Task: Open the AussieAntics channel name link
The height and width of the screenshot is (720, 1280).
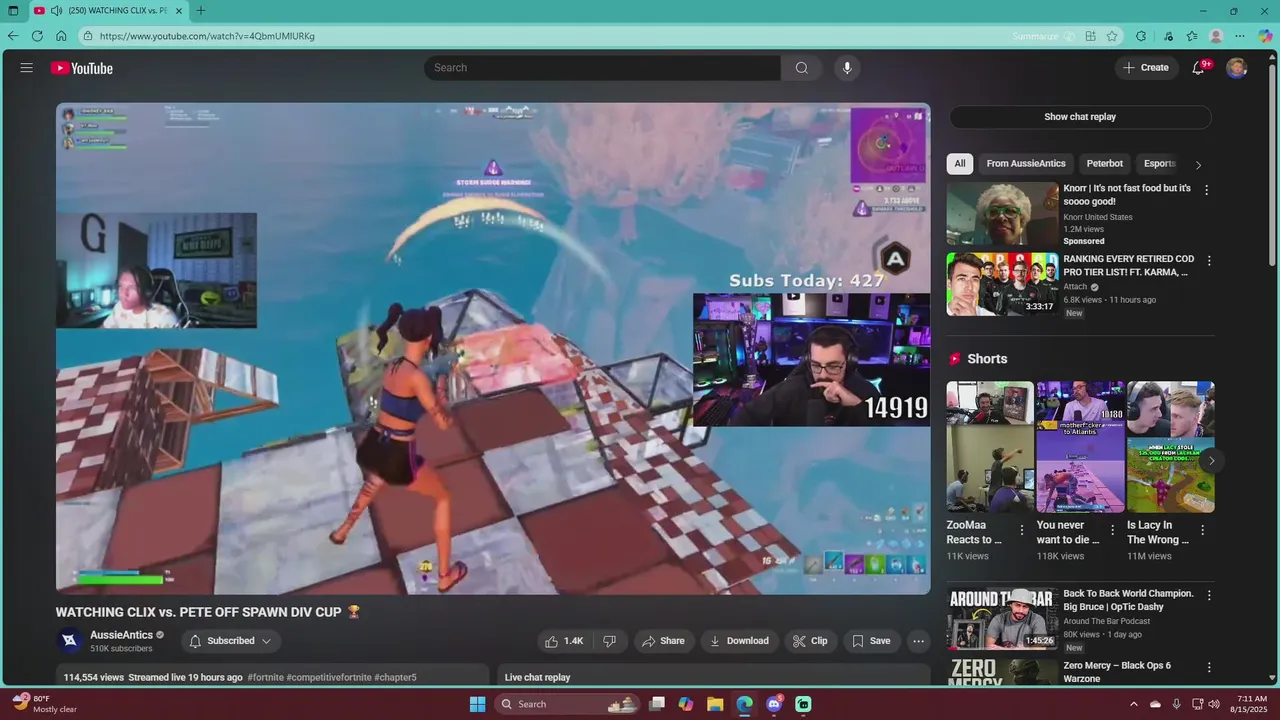Action: point(121,635)
